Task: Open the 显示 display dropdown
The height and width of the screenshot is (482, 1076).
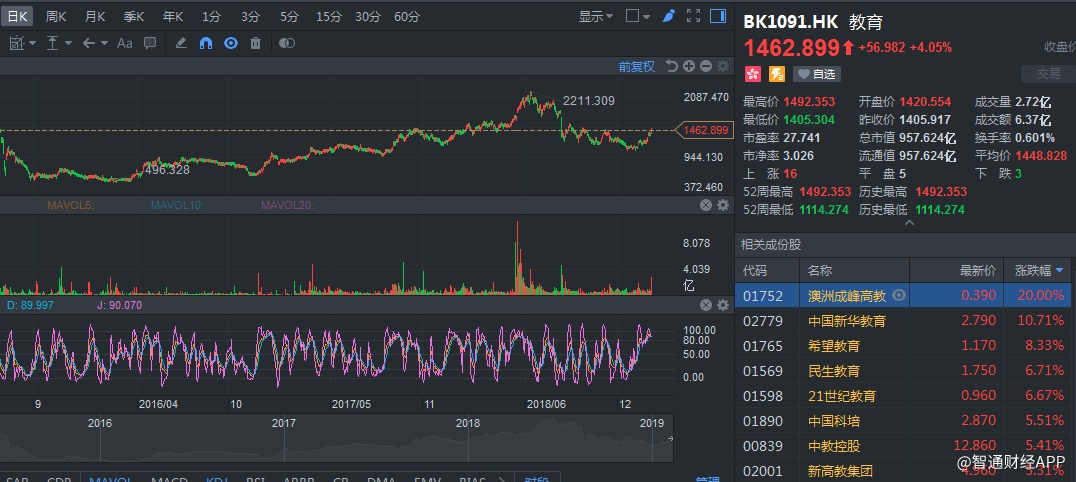Action: pos(597,16)
